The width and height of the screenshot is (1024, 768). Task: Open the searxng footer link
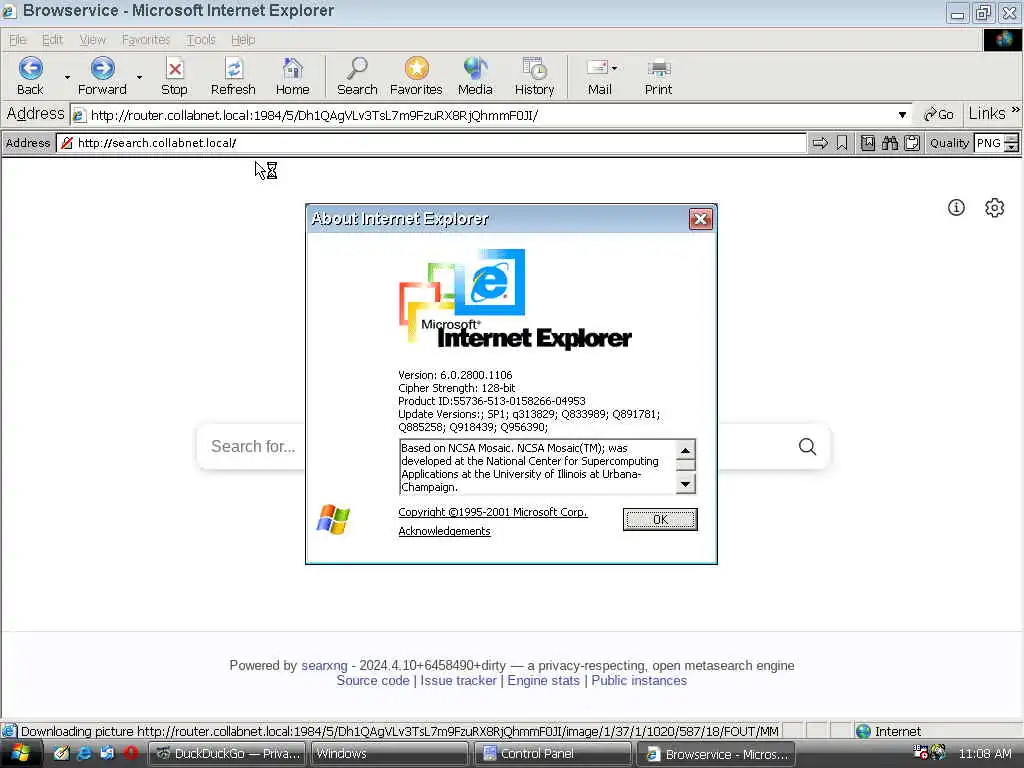[324, 665]
